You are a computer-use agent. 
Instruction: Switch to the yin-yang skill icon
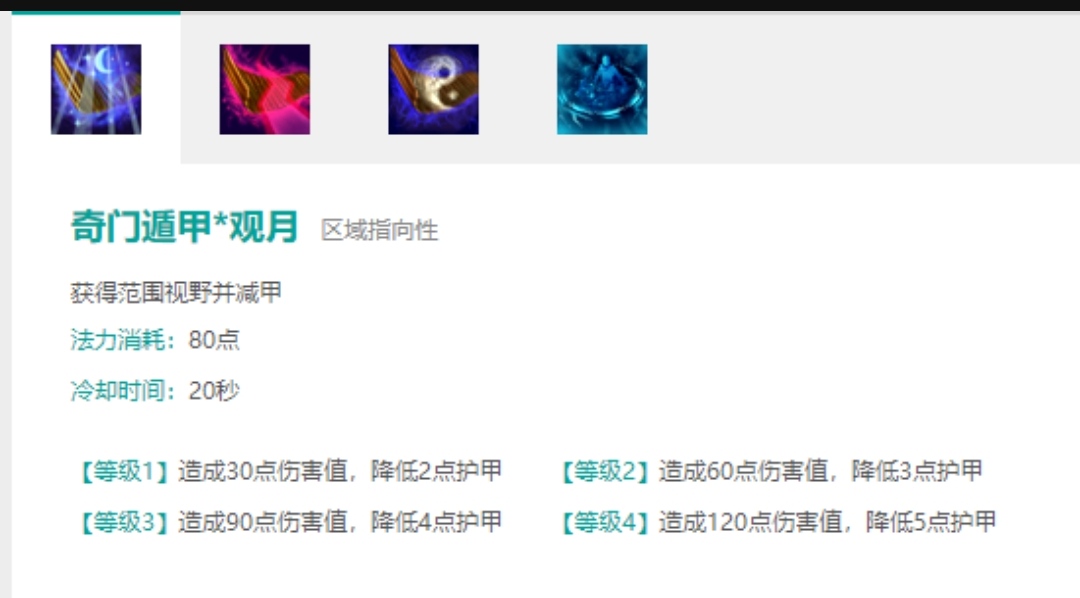pos(433,89)
